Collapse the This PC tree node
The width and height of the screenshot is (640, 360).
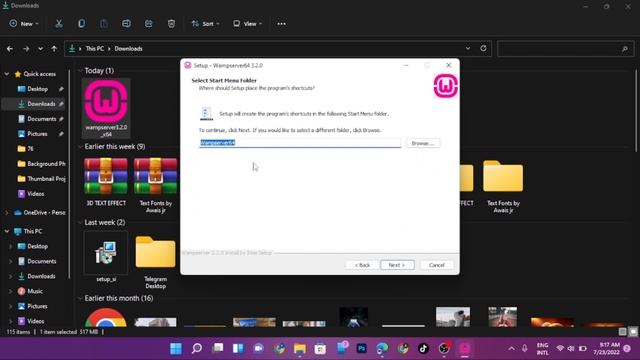coord(7,231)
